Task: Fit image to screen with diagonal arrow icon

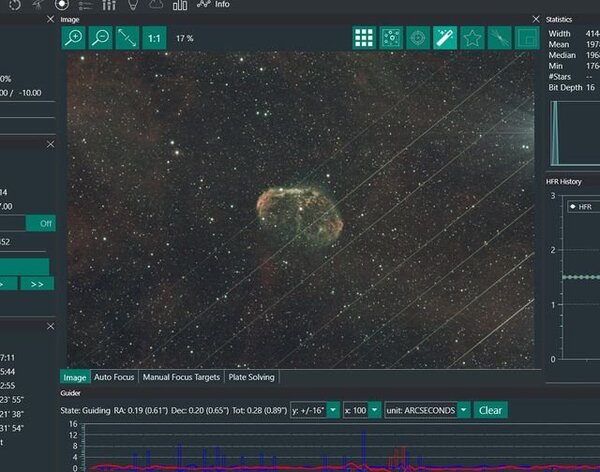Action: tap(127, 38)
